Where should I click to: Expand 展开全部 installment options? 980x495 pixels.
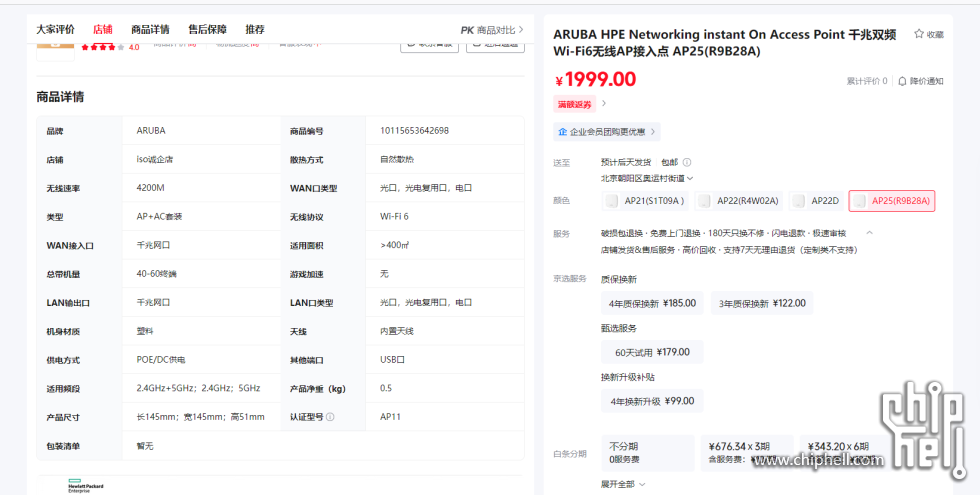[x=623, y=484]
